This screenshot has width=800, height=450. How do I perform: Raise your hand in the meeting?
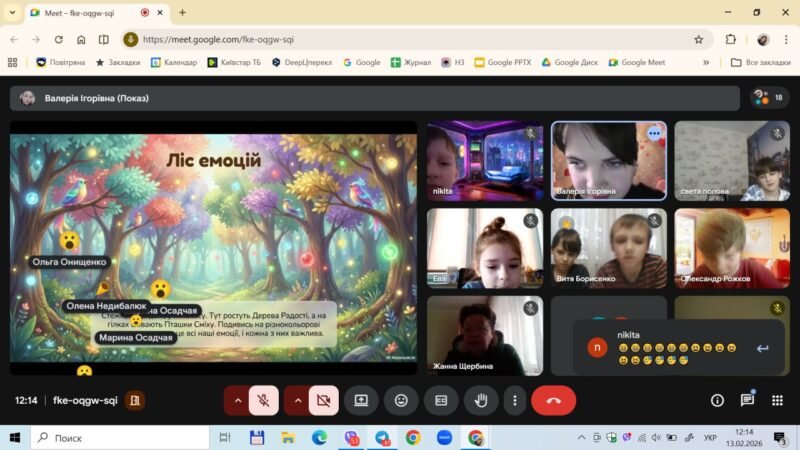click(480, 400)
